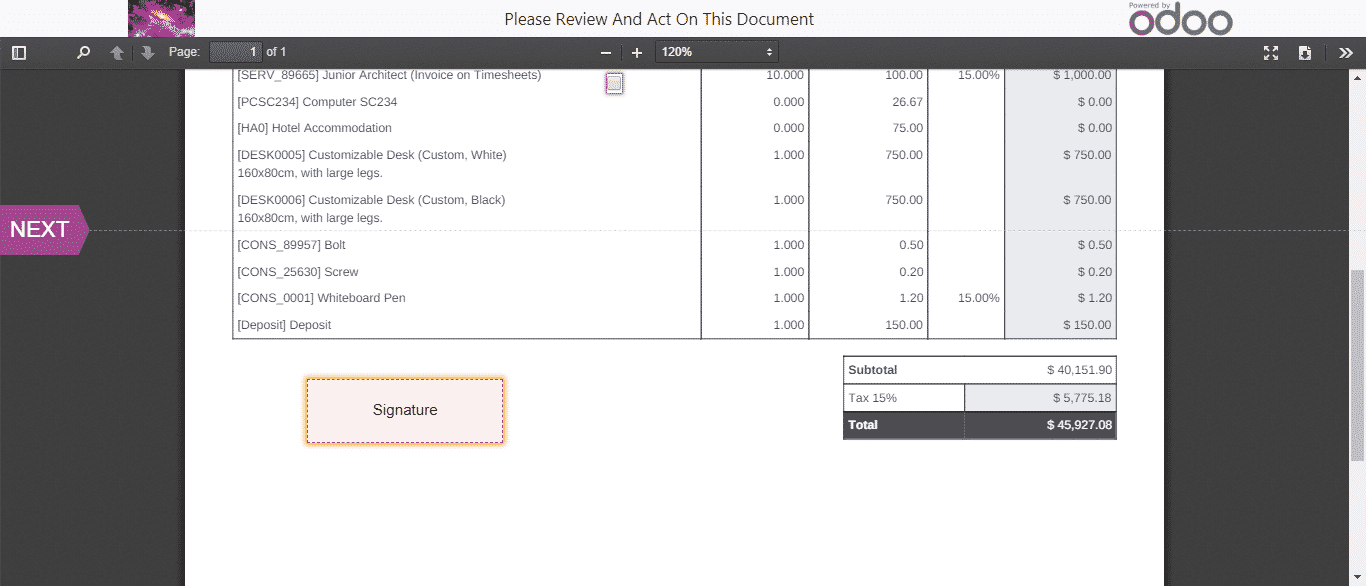This screenshot has width=1366, height=586.
Task: Tick the checkbox beside Junior Architect line
Action: click(614, 84)
